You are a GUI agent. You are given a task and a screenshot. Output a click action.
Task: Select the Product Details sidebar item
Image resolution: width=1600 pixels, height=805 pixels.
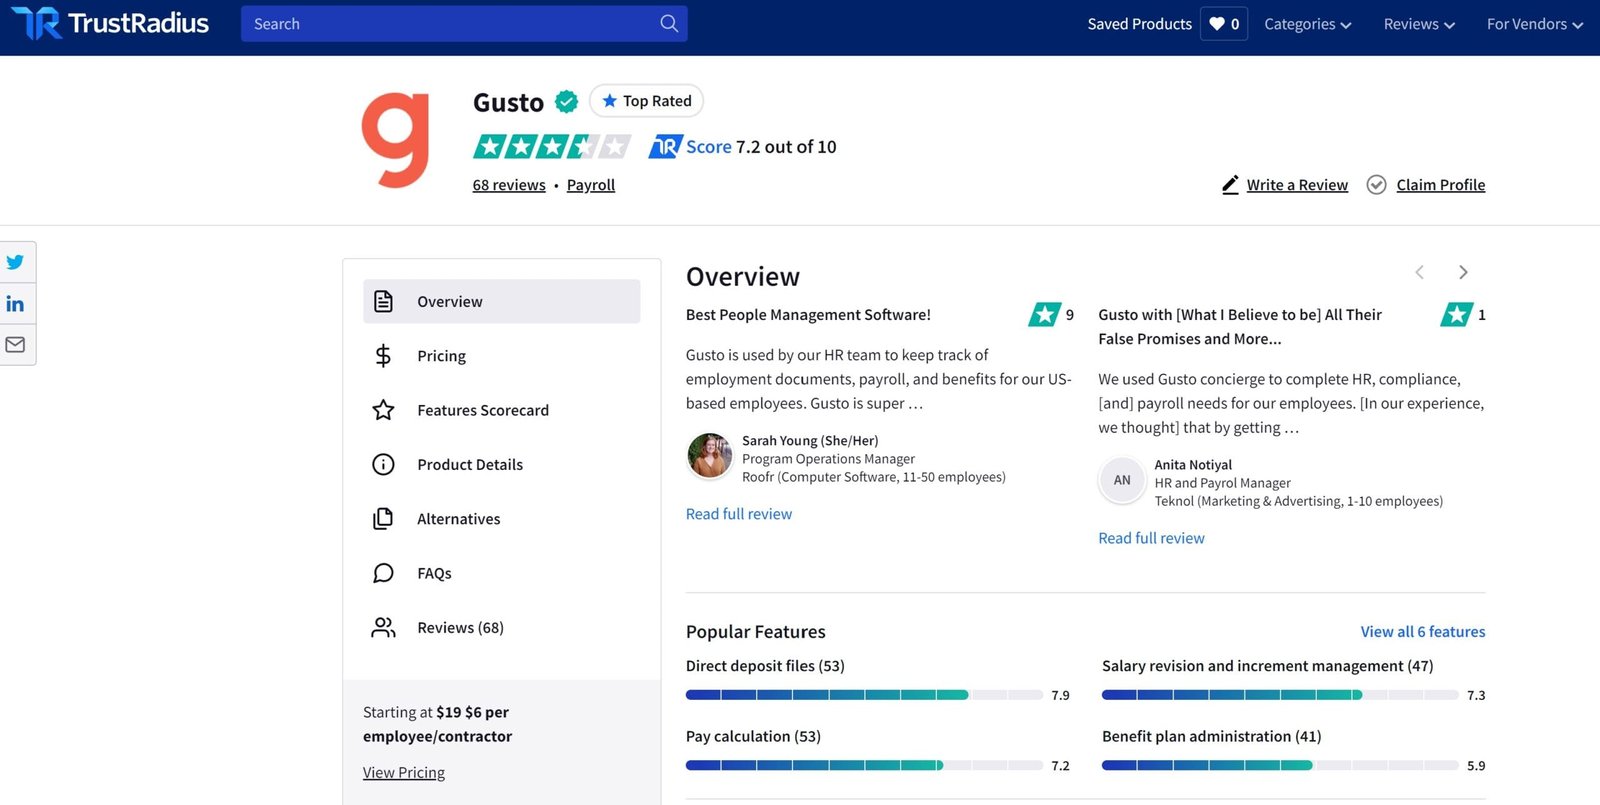[x=501, y=464]
